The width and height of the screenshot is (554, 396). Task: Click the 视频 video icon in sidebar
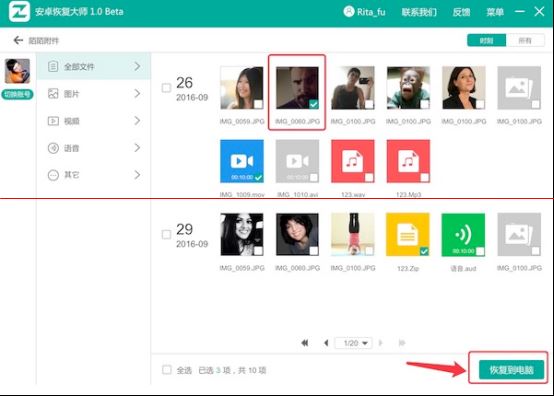tap(53, 121)
